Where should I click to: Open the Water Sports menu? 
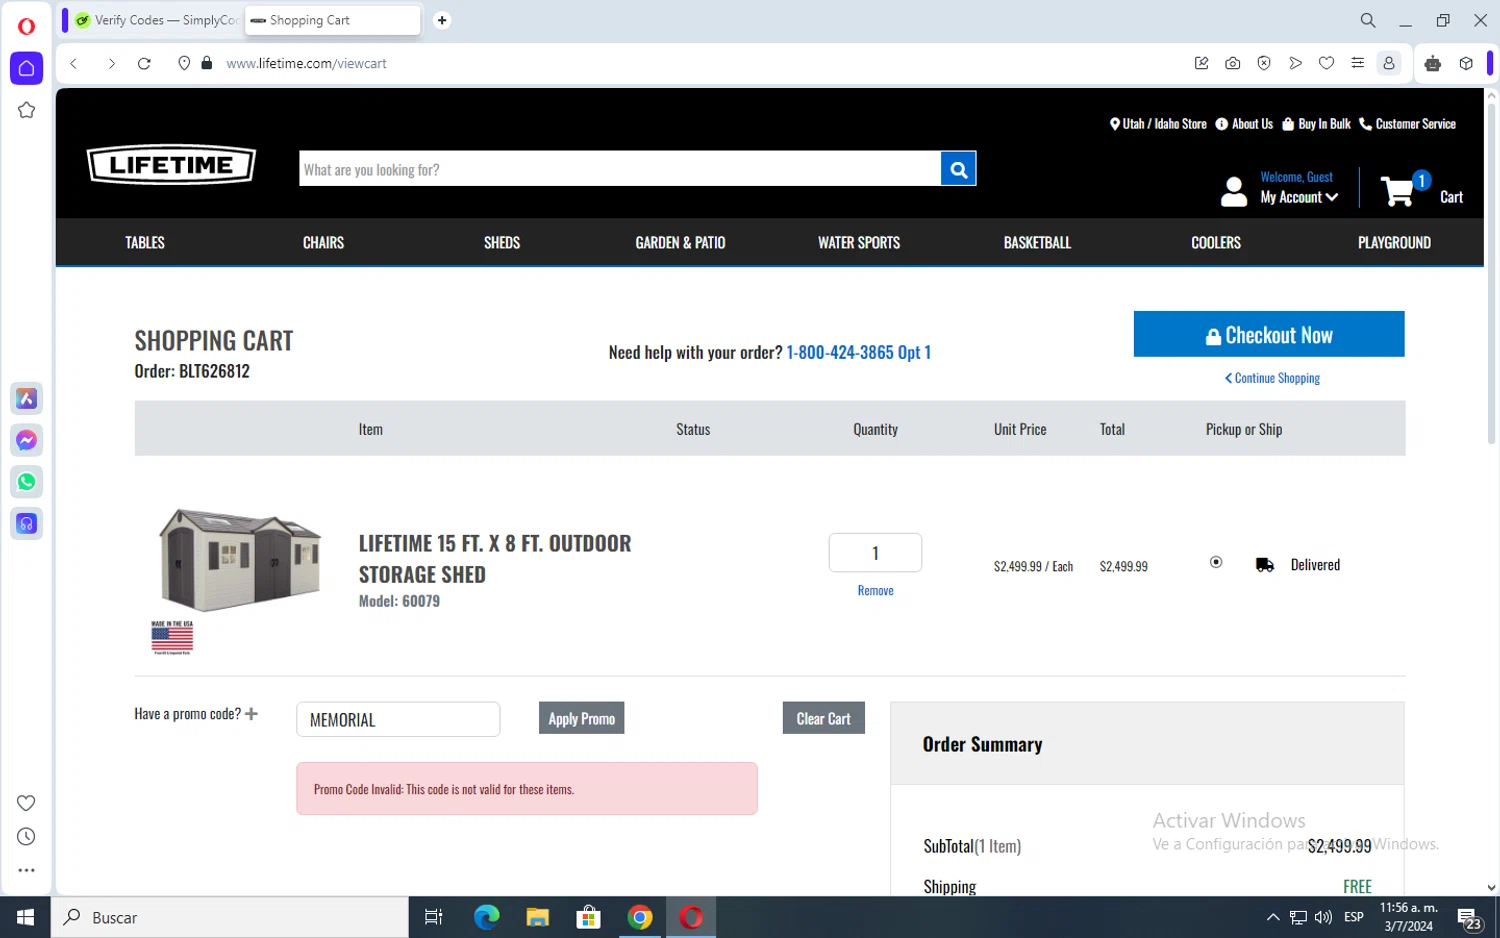tap(859, 243)
